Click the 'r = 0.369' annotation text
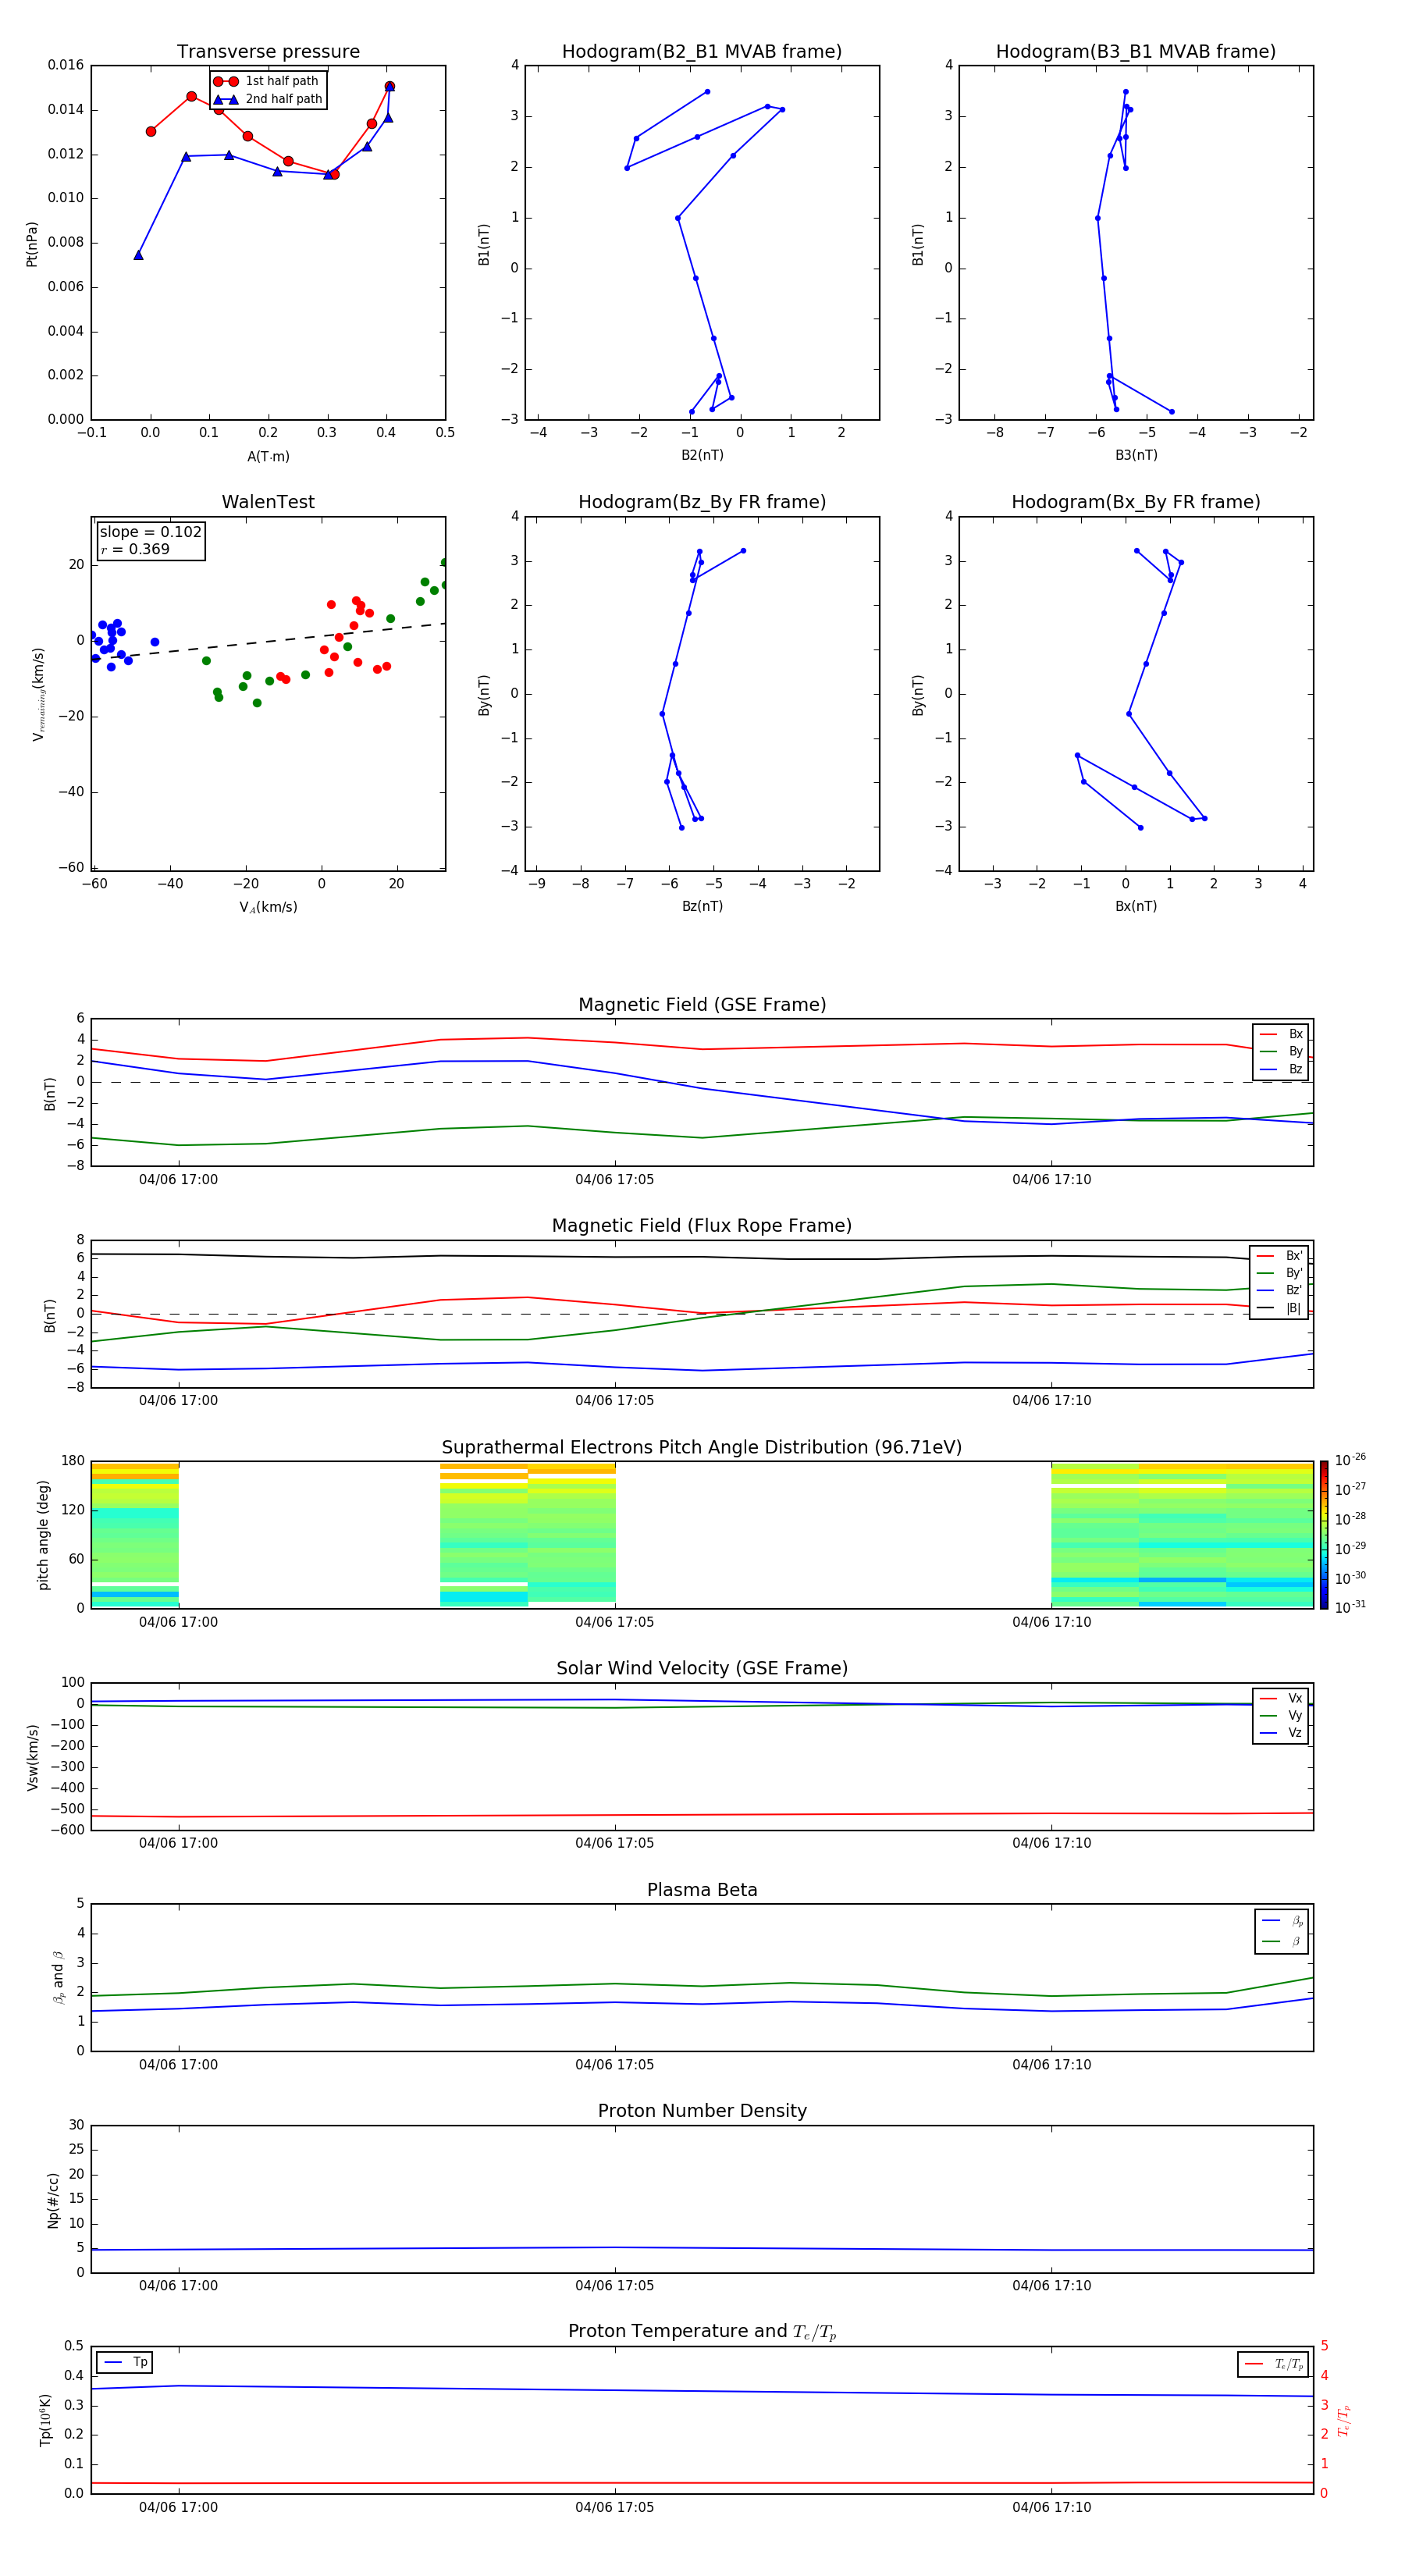The width and height of the screenshot is (1405, 2576). (x=135, y=549)
